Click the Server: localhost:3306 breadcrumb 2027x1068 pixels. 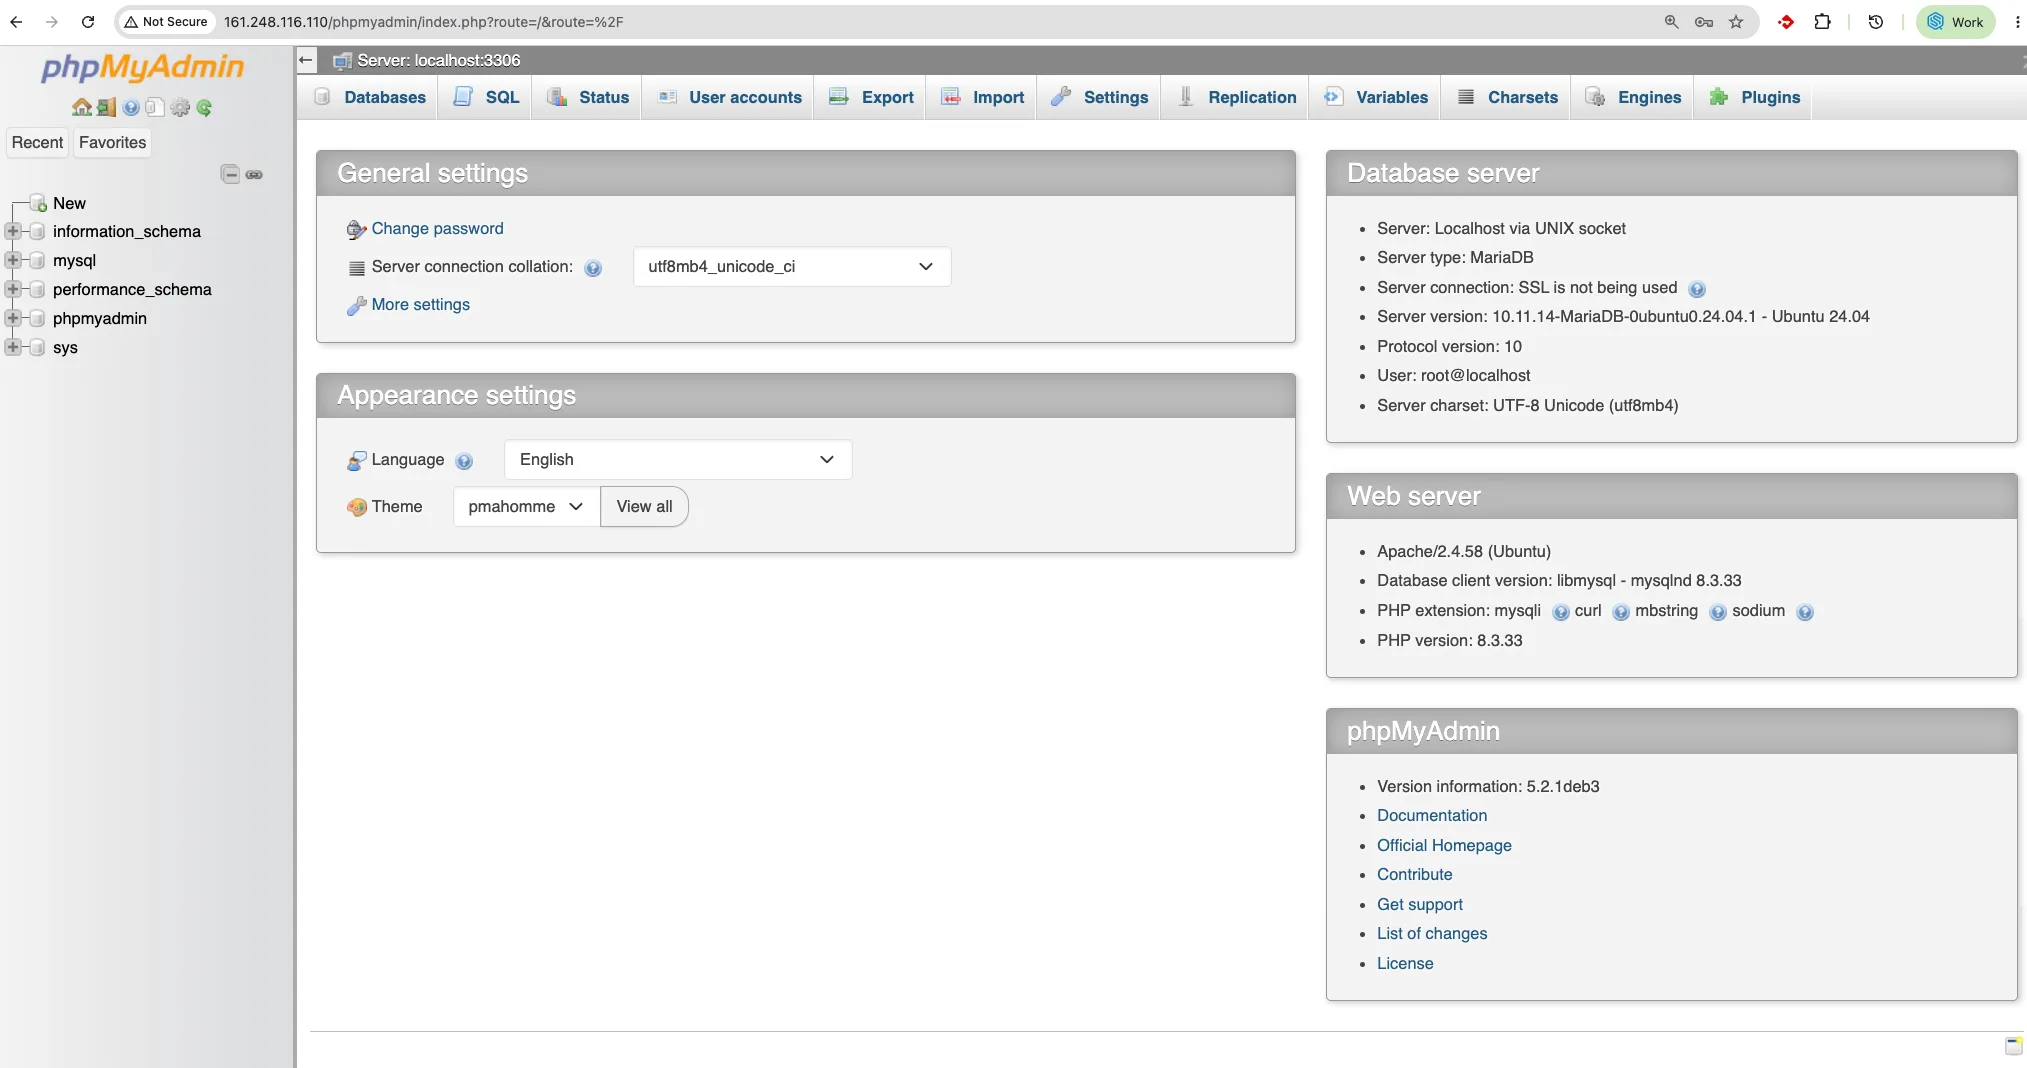(439, 60)
